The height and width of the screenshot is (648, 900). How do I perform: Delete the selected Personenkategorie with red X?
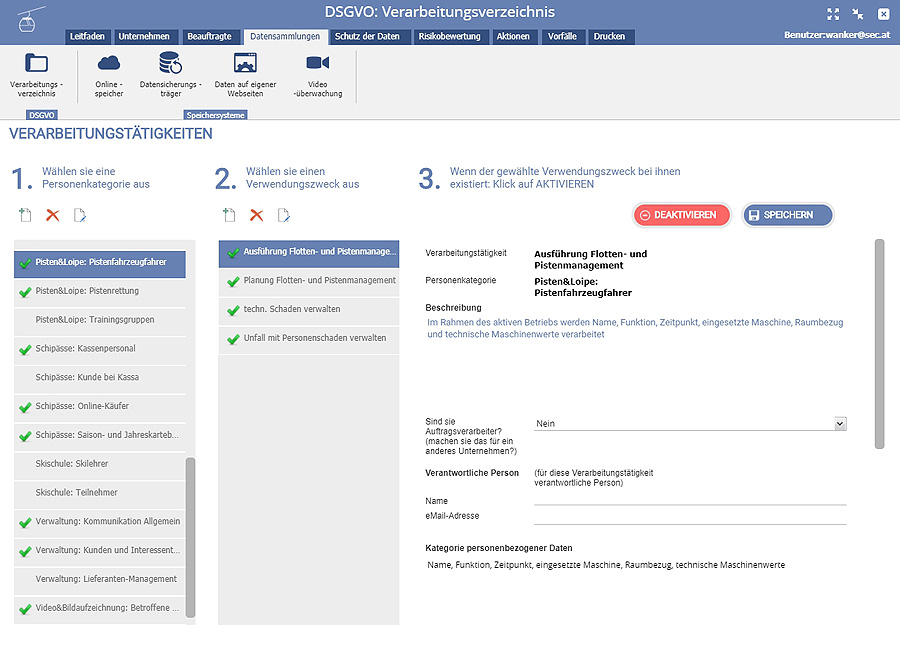coord(53,215)
